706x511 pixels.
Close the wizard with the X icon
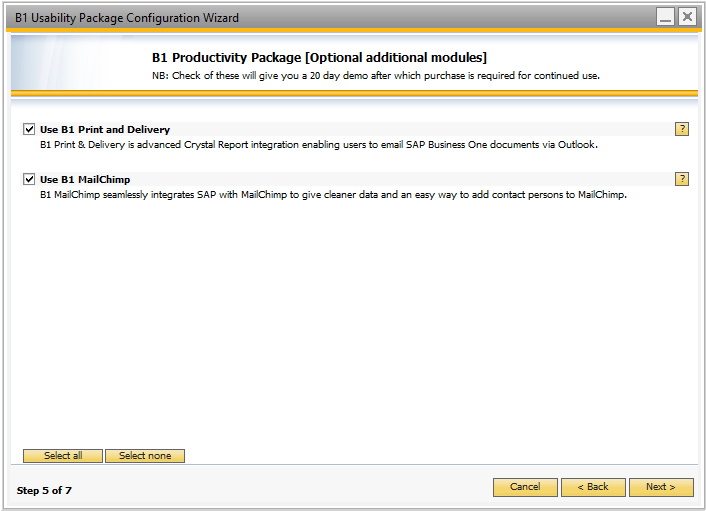[687, 17]
